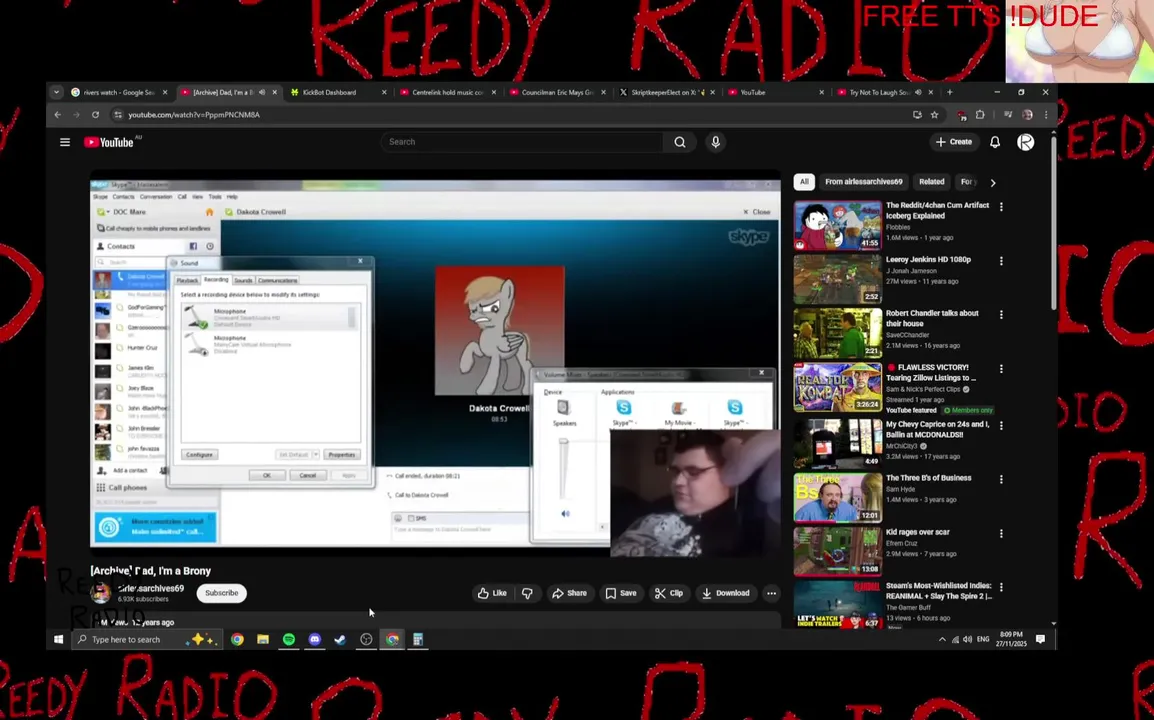Open the Windows Start menu
Viewport: 1154px width, 720px height.
click(x=58, y=639)
